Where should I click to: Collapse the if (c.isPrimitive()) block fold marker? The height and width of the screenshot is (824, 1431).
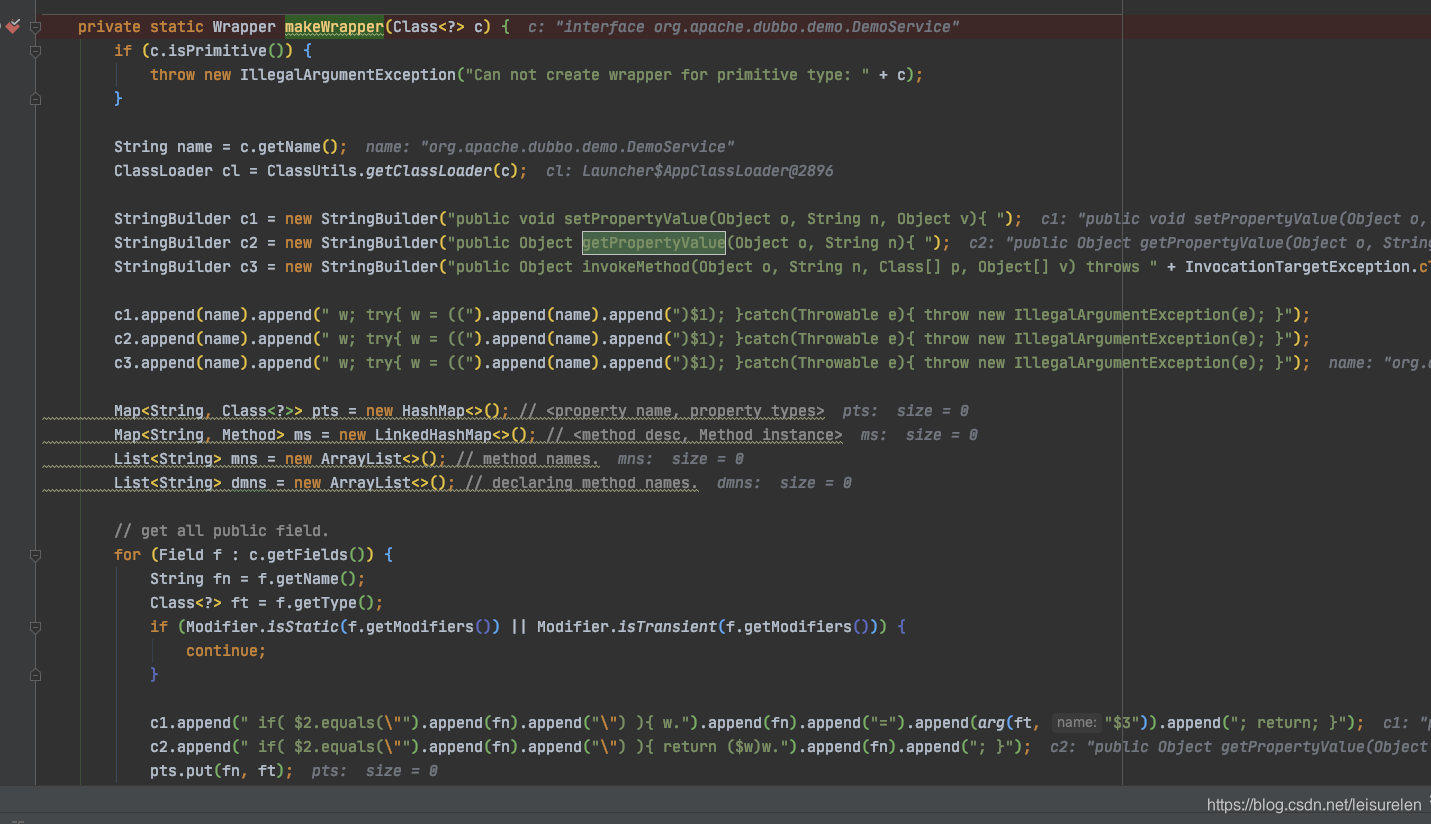(35, 51)
